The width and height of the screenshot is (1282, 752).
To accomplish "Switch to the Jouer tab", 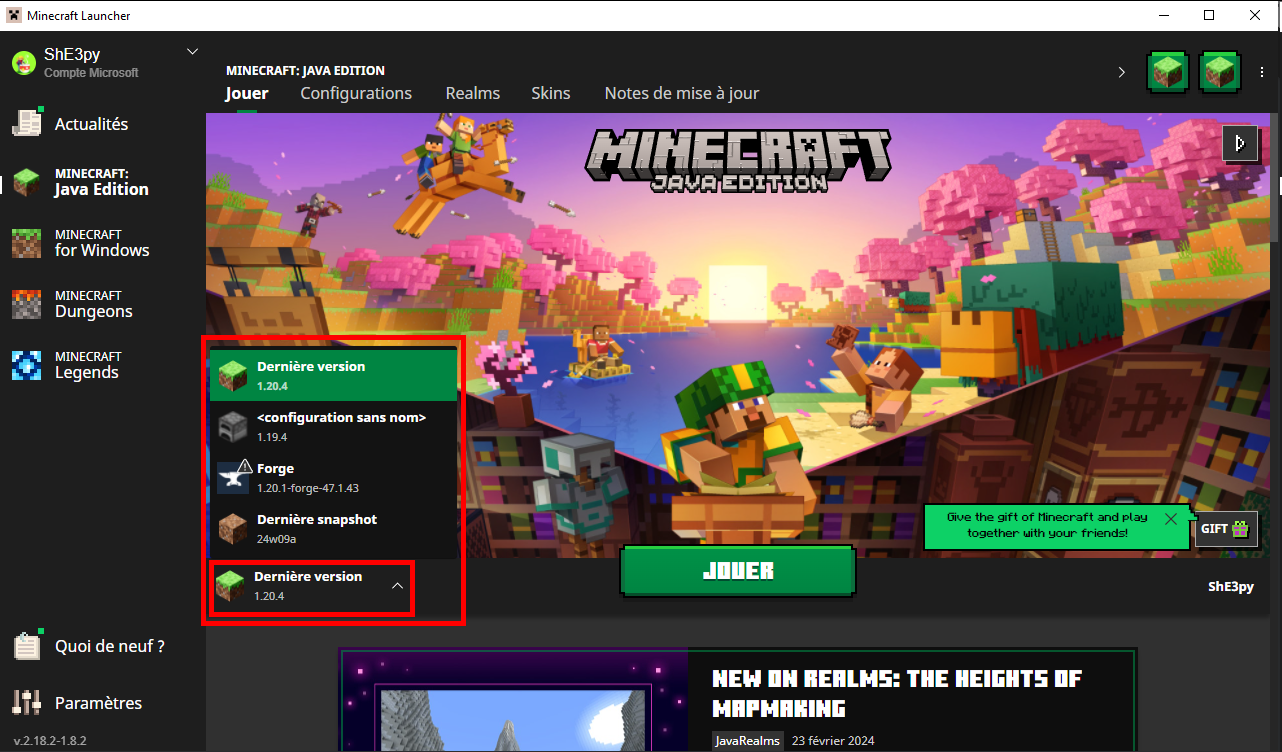I will [247, 93].
